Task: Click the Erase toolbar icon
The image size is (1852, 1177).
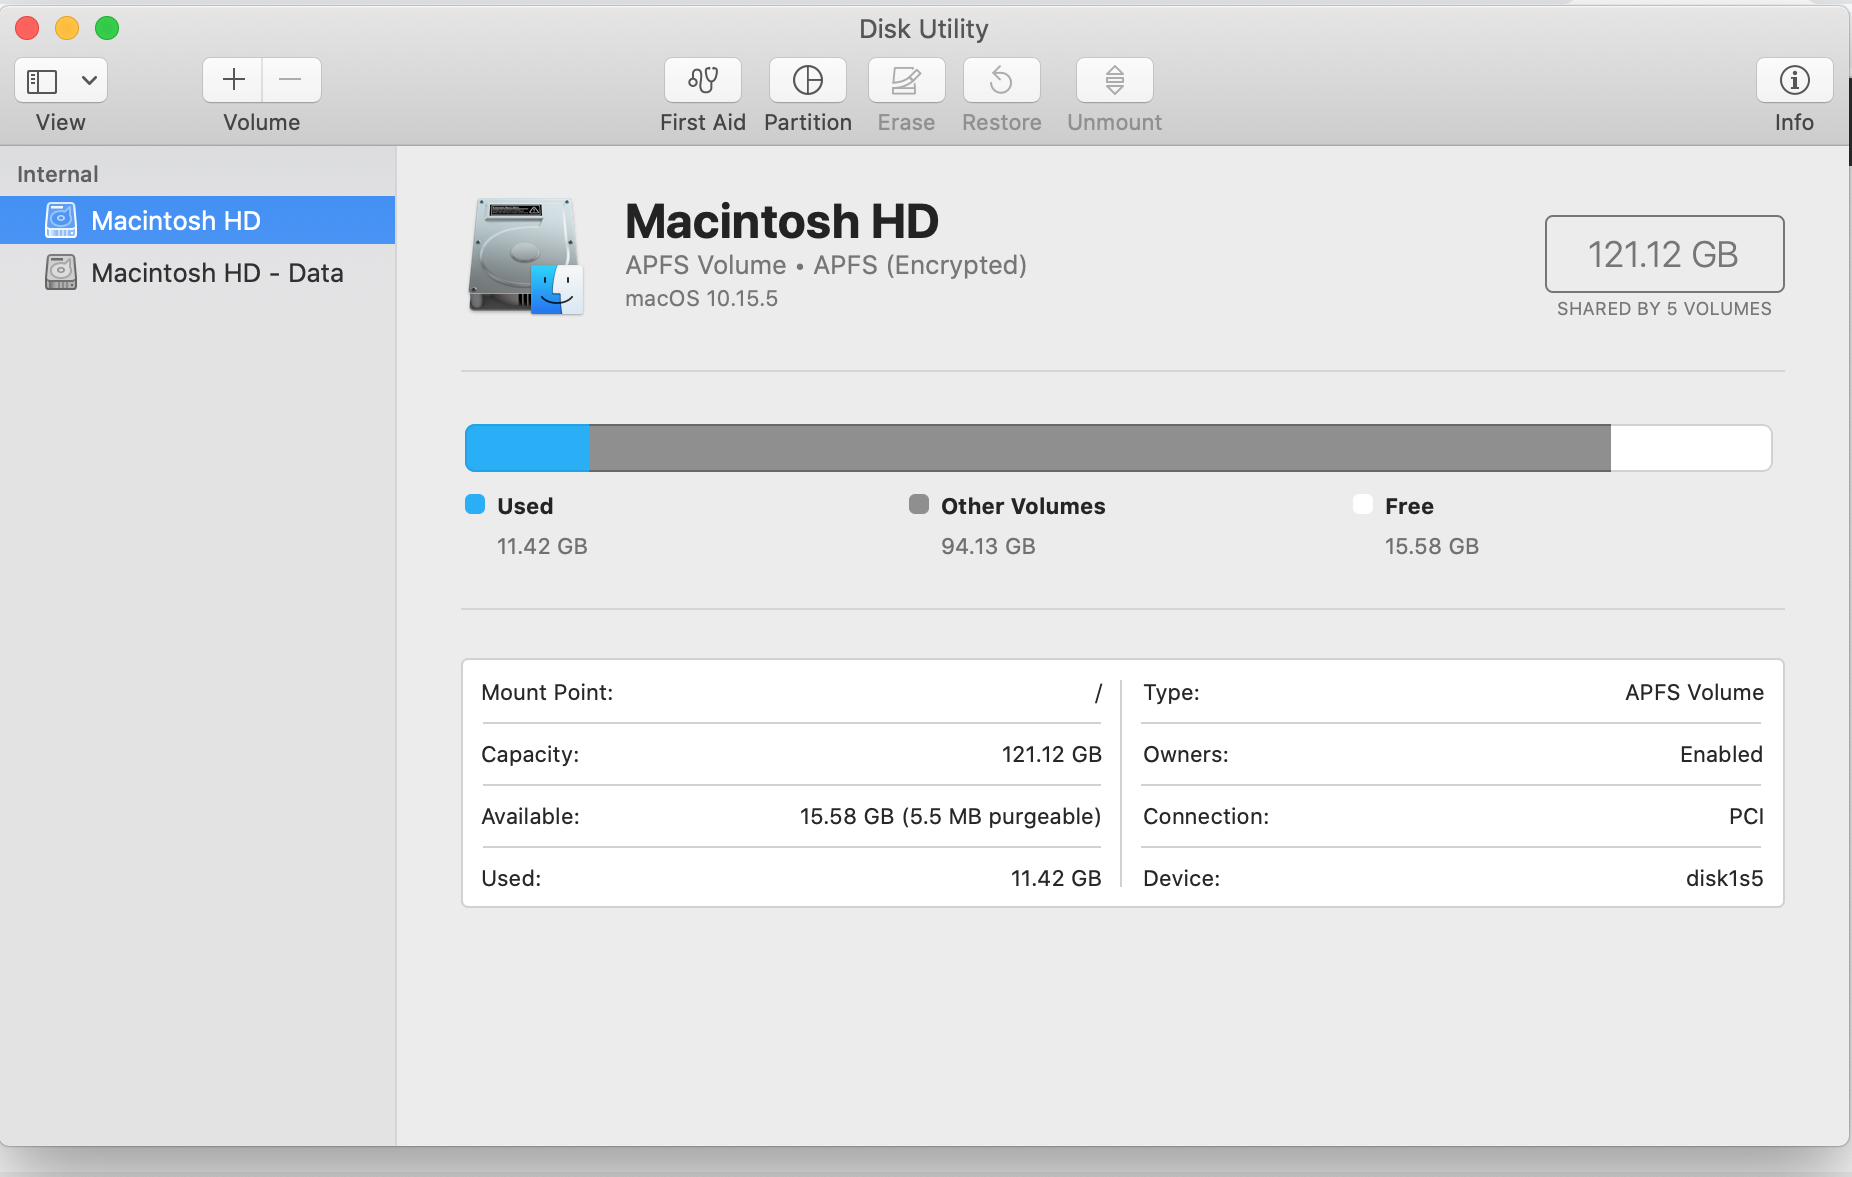Action: pyautogui.click(x=906, y=80)
